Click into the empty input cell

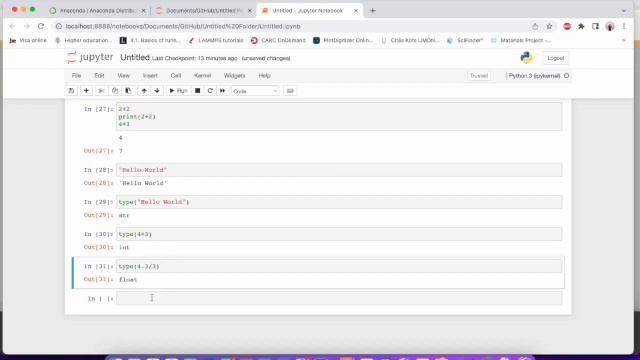click(339, 298)
